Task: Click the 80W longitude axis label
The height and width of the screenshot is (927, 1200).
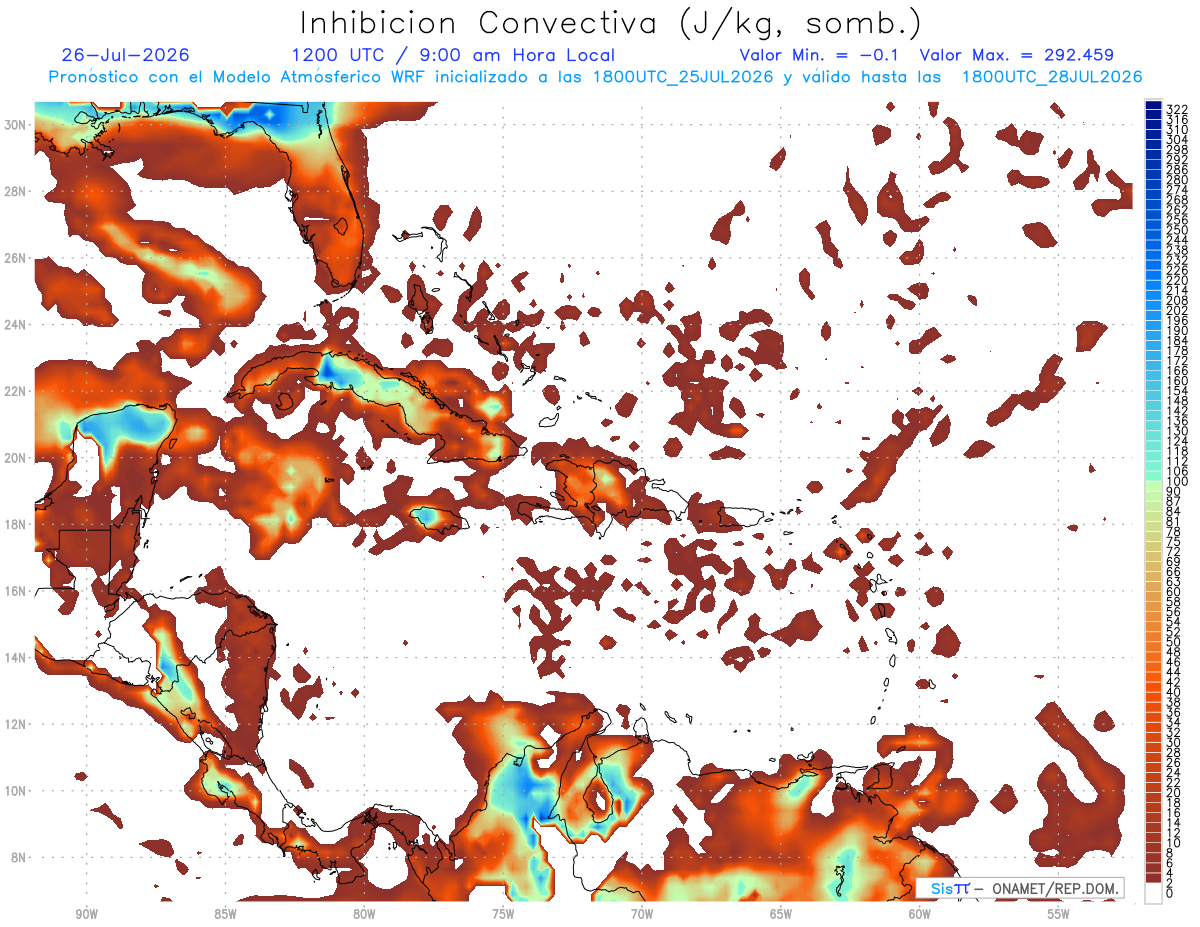Action: pyautogui.click(x=364, y=914)
